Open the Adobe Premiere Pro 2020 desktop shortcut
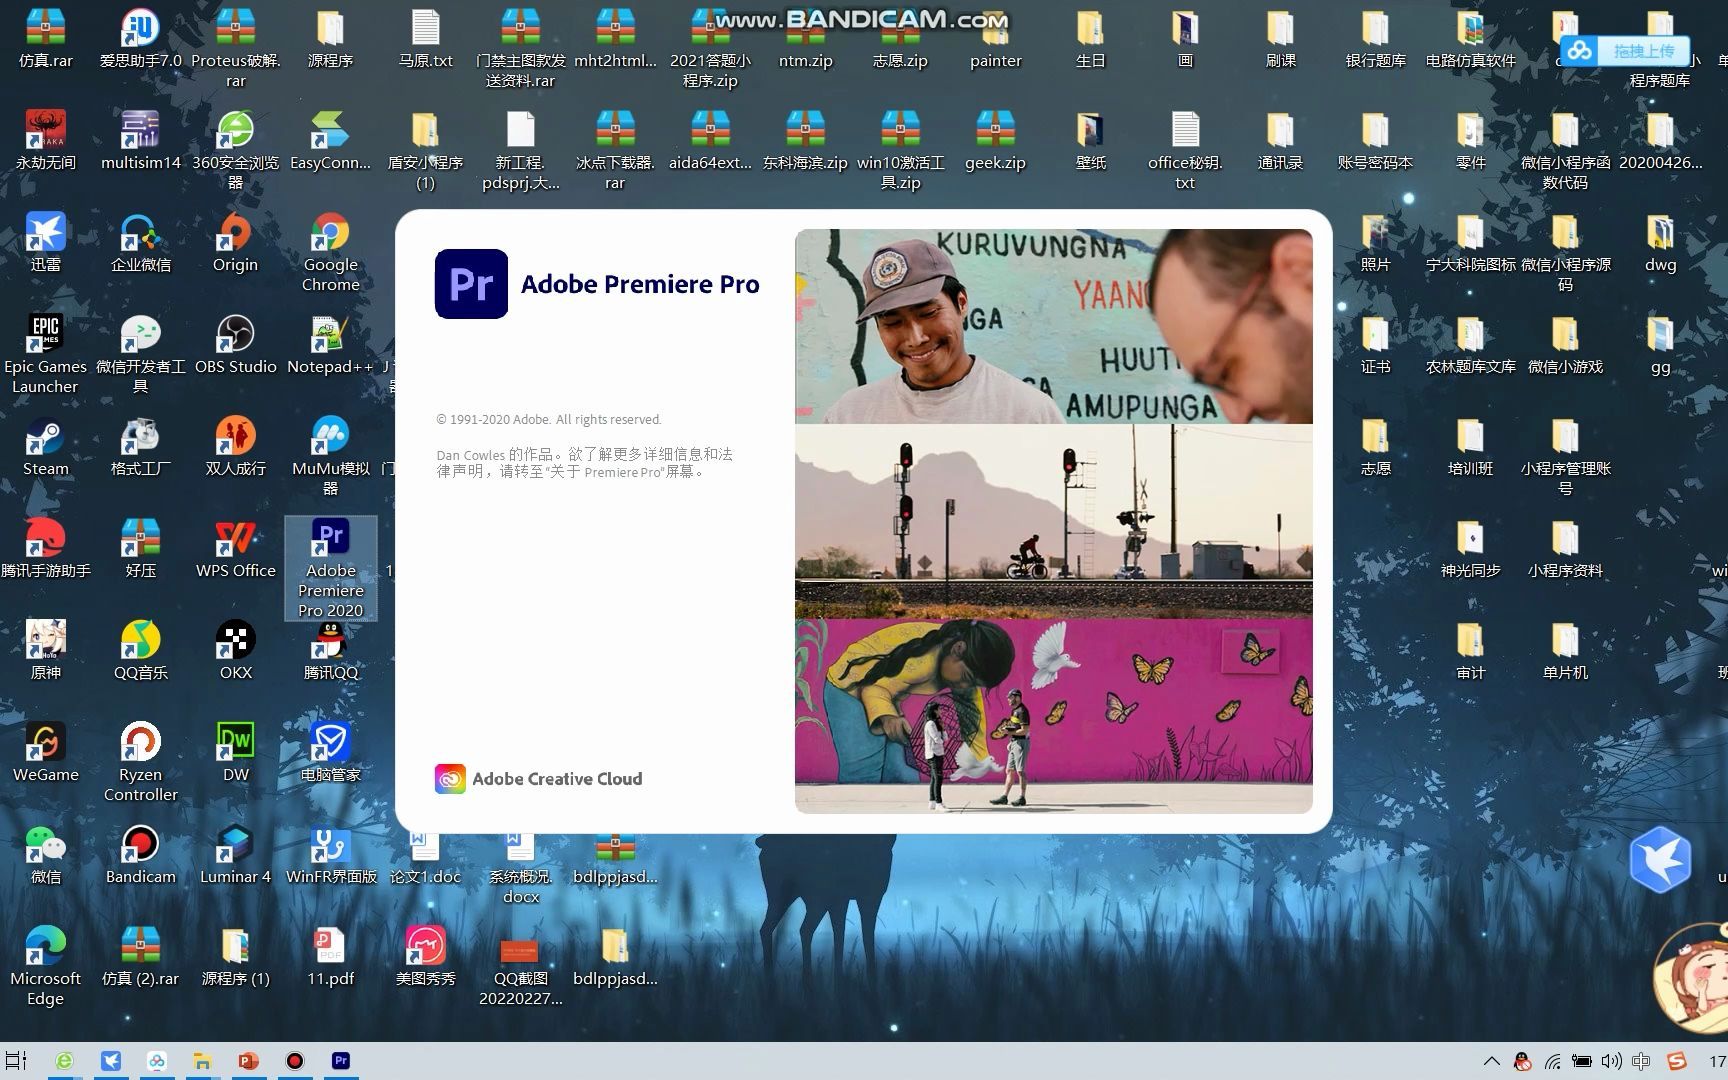Screen dimensions: 1728x1080 tap(331, 568)
